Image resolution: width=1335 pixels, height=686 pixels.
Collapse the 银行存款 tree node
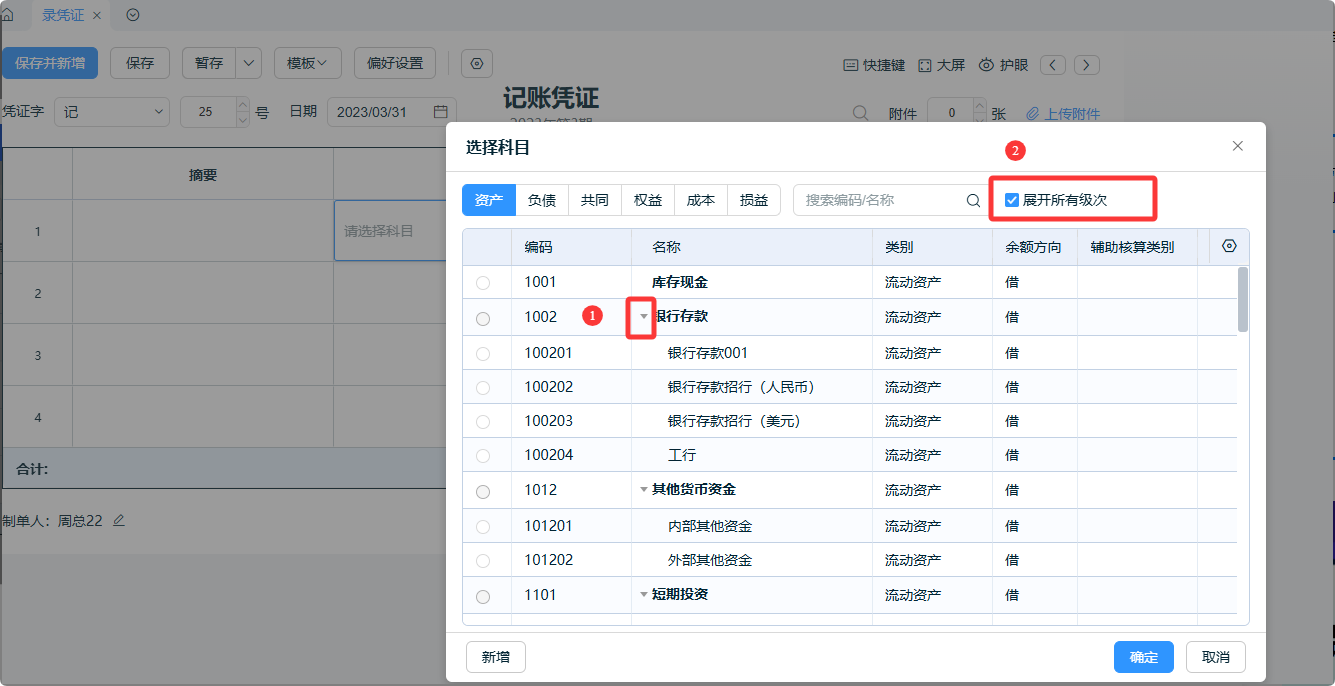click(644, 316)
